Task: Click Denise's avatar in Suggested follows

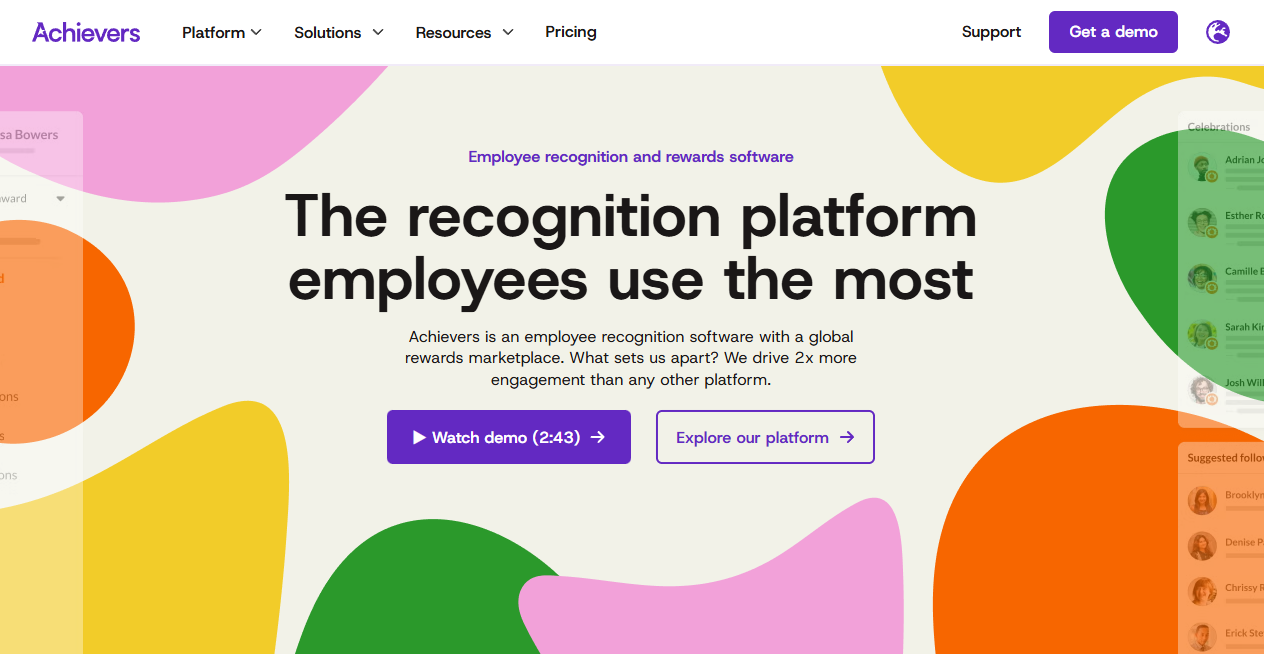Action: (x=1201, y=546)
